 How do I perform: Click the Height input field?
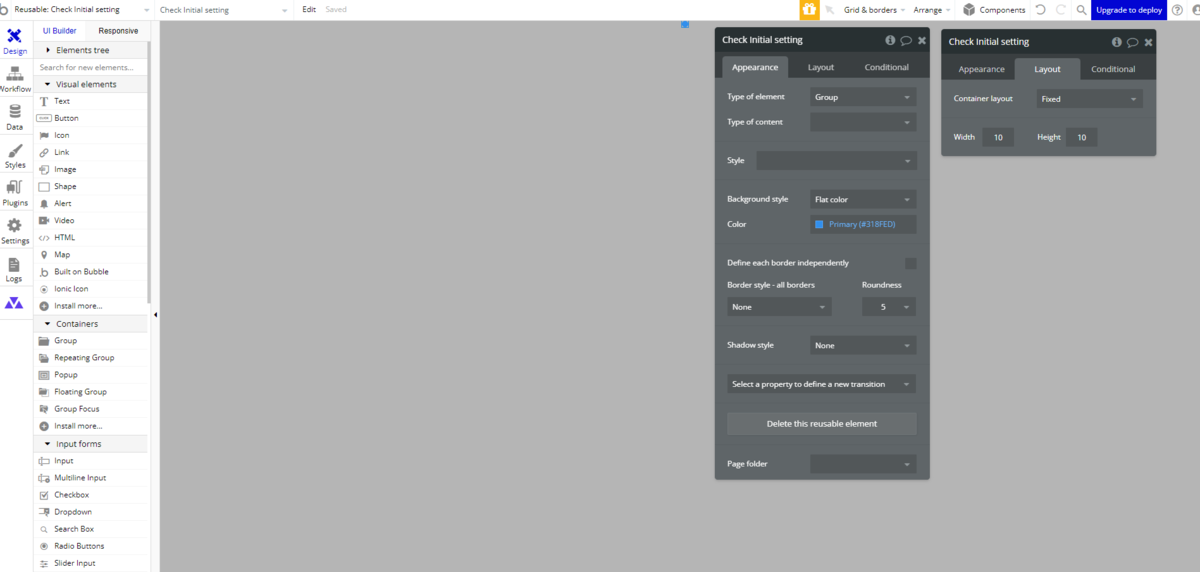[1081, 137]
